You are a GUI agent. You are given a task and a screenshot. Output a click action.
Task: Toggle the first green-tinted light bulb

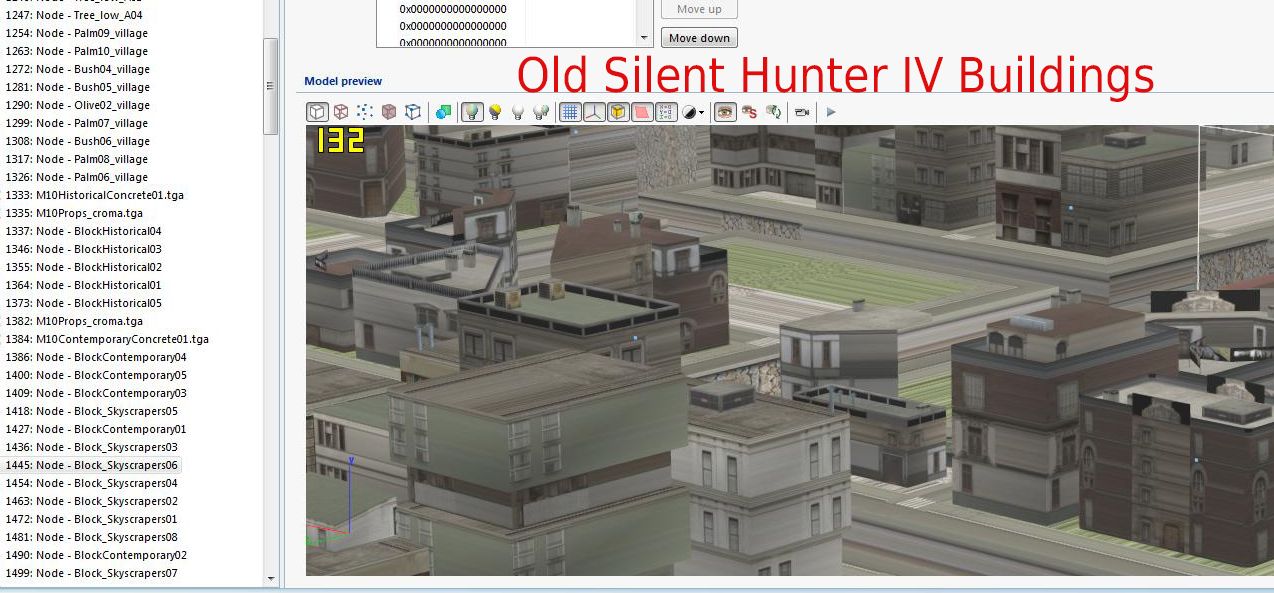[x=472, y=112]
